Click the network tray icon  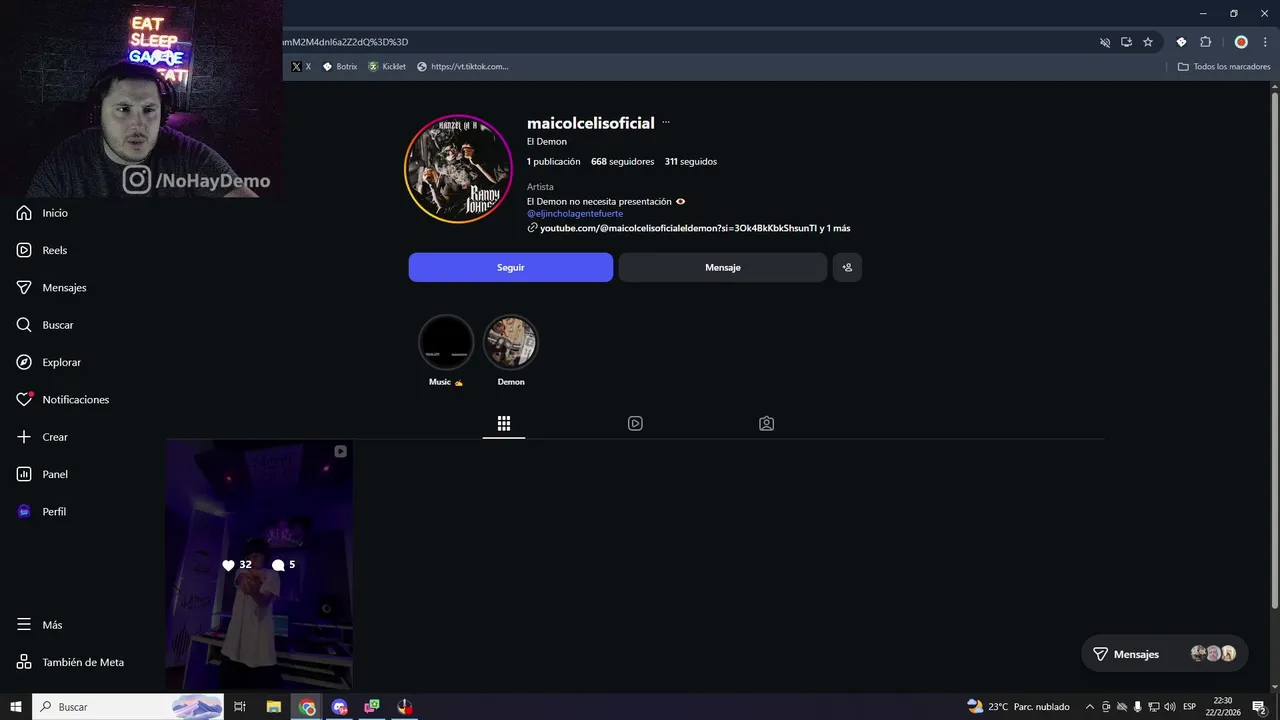[1153, 707]
